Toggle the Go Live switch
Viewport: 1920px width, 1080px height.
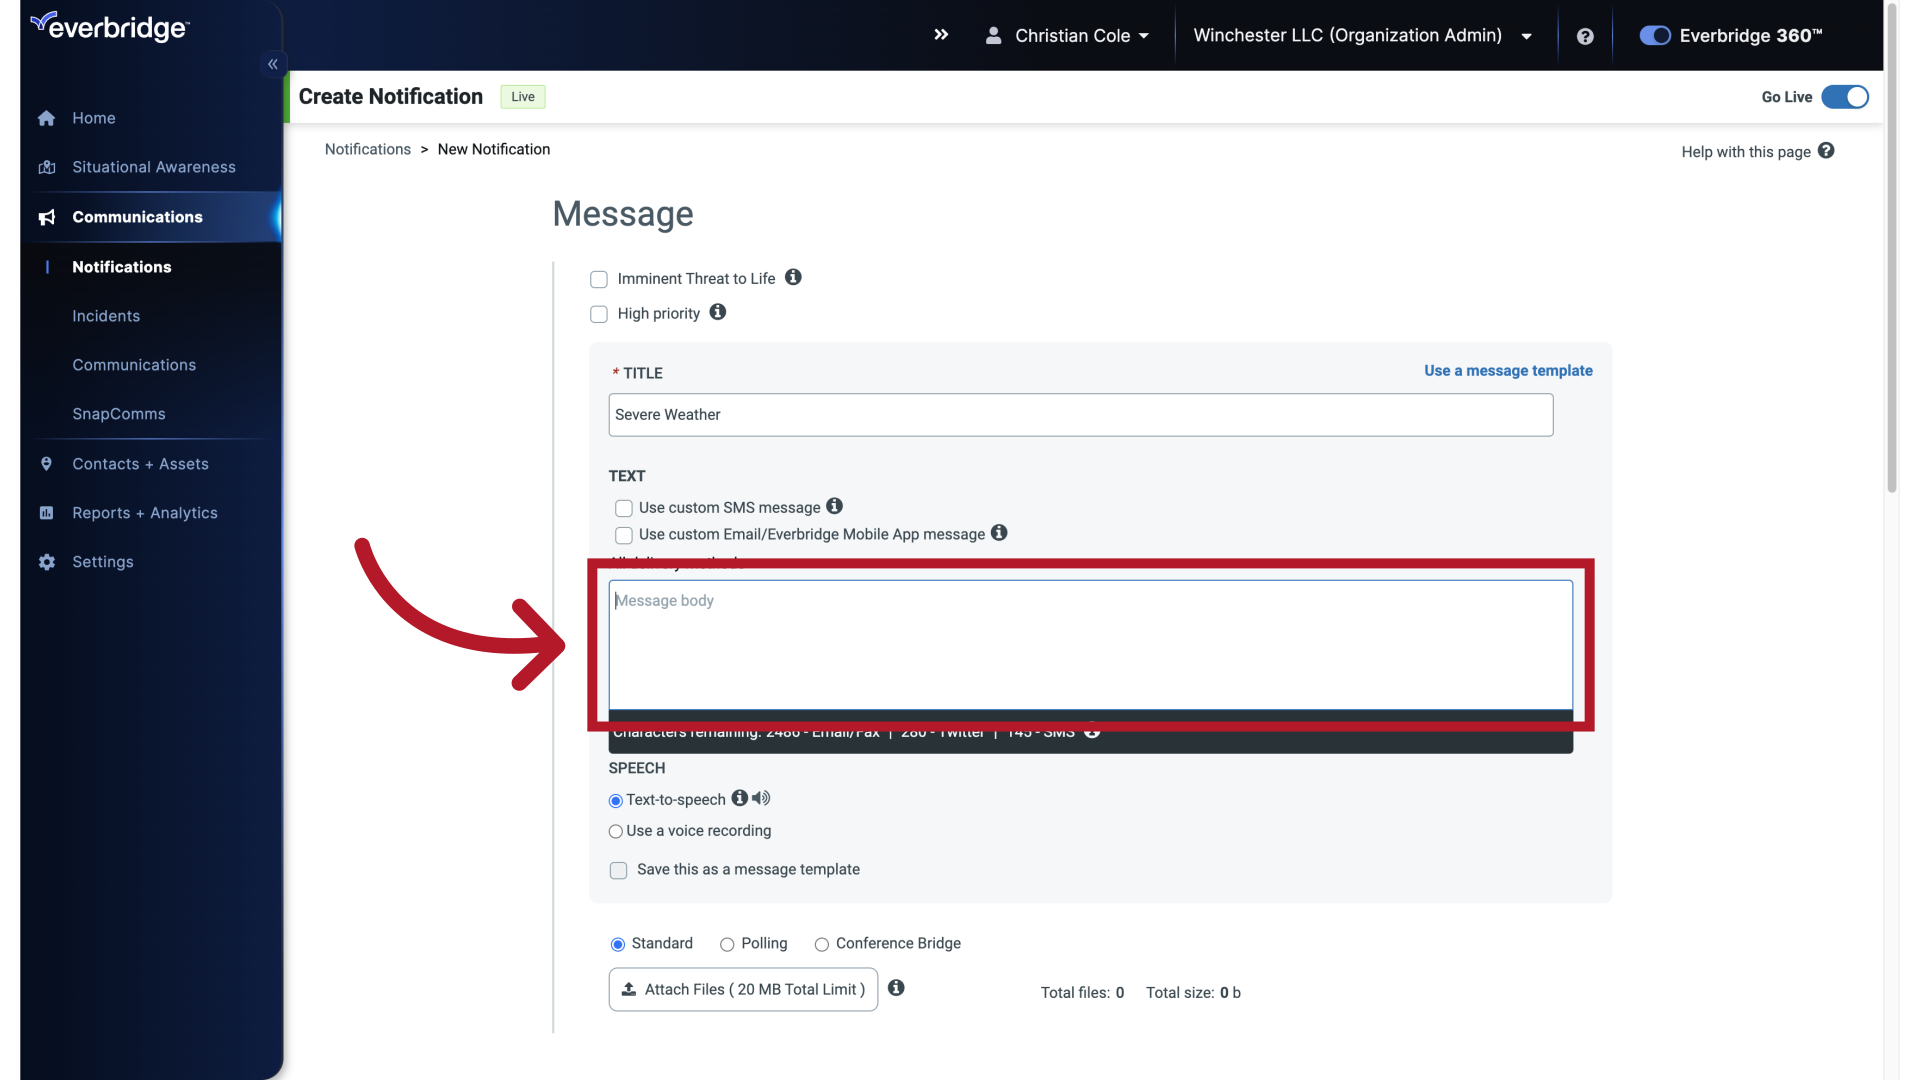pyautogui.click(x=1845, y=97)
